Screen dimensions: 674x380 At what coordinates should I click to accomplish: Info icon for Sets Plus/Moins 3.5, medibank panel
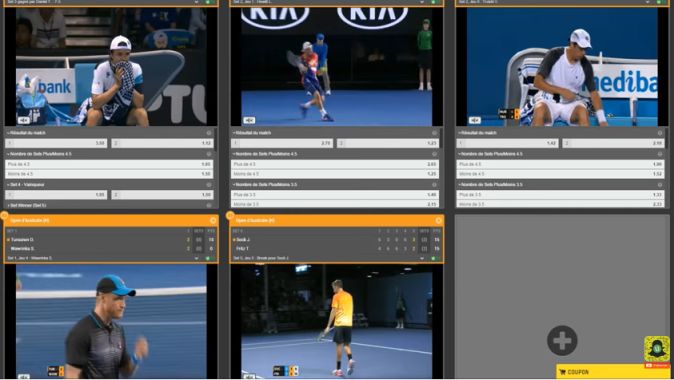pyautogui.click(x=660, y=184)
